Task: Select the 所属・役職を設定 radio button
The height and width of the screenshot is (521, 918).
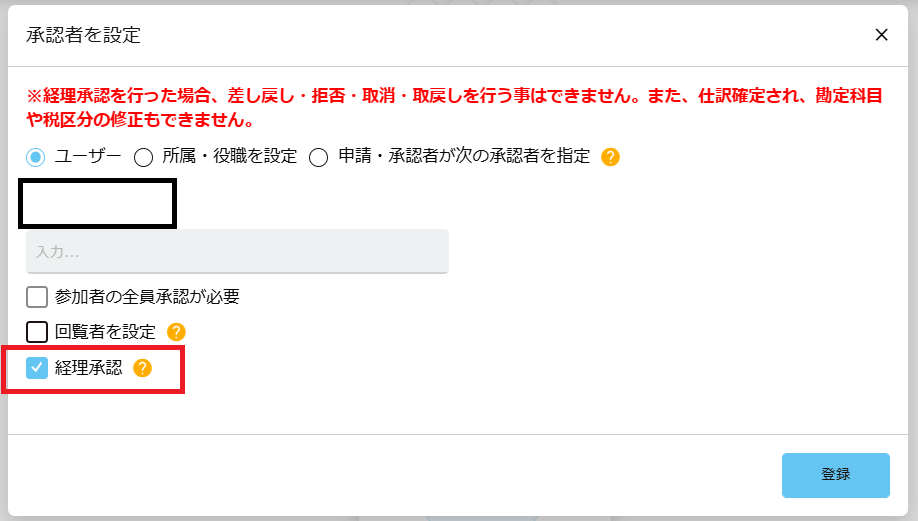Action: point(143,157)
